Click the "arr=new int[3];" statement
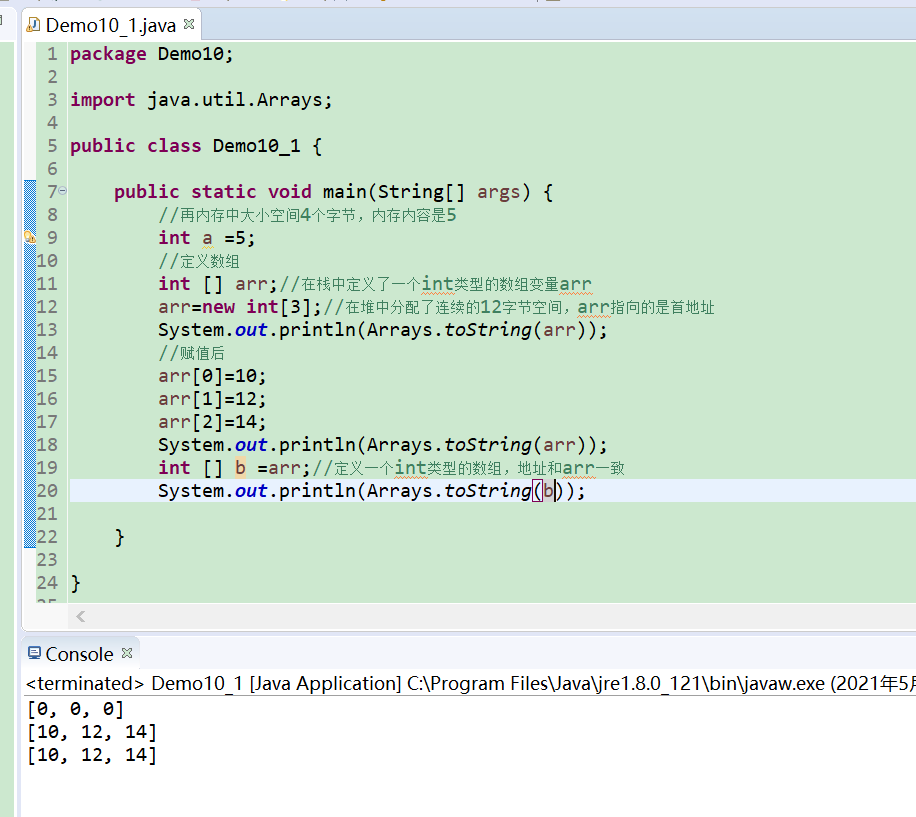Image resolution: width=916 pixels, height=817 pixels. pos(240,307)
